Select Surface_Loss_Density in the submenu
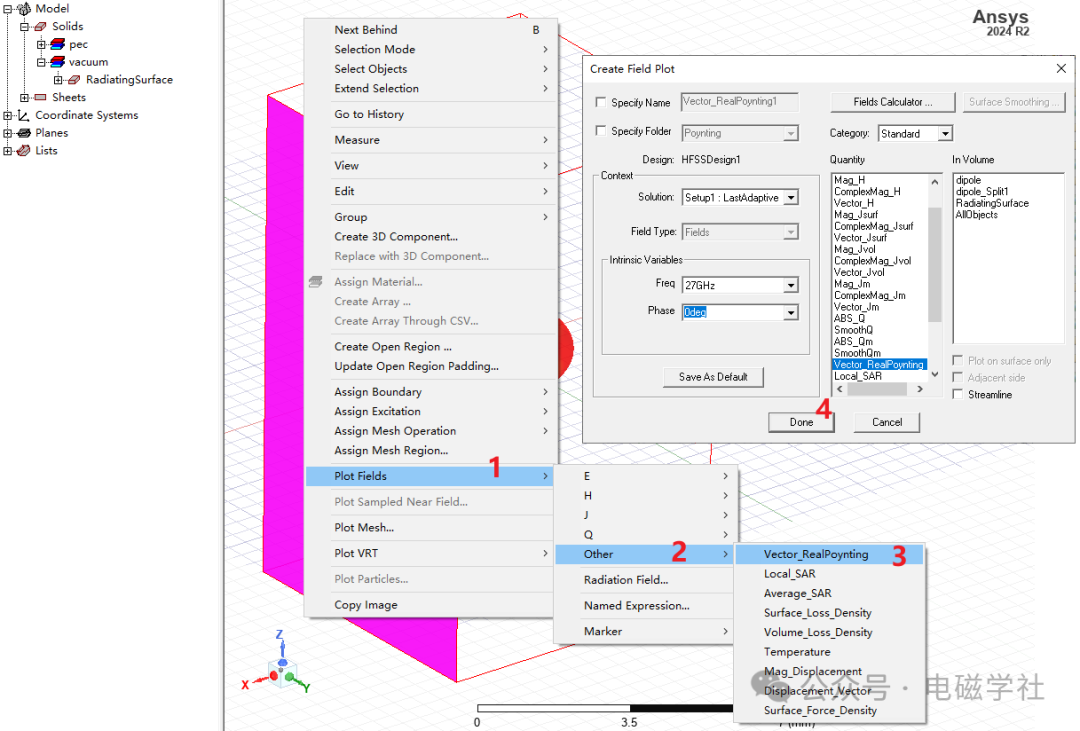Screen dimensions: 1080x731 coord(829,613)
